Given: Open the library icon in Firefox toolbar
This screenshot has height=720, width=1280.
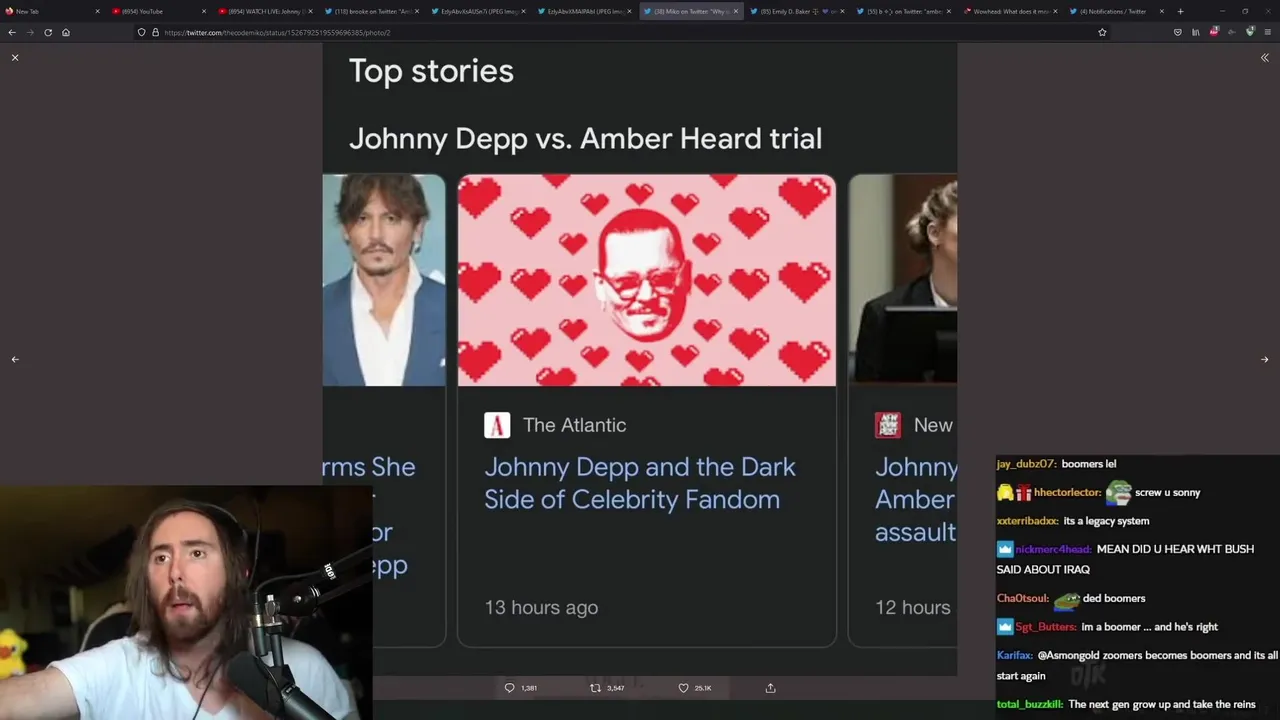Looking at the screenshot, I should 1195,32.
